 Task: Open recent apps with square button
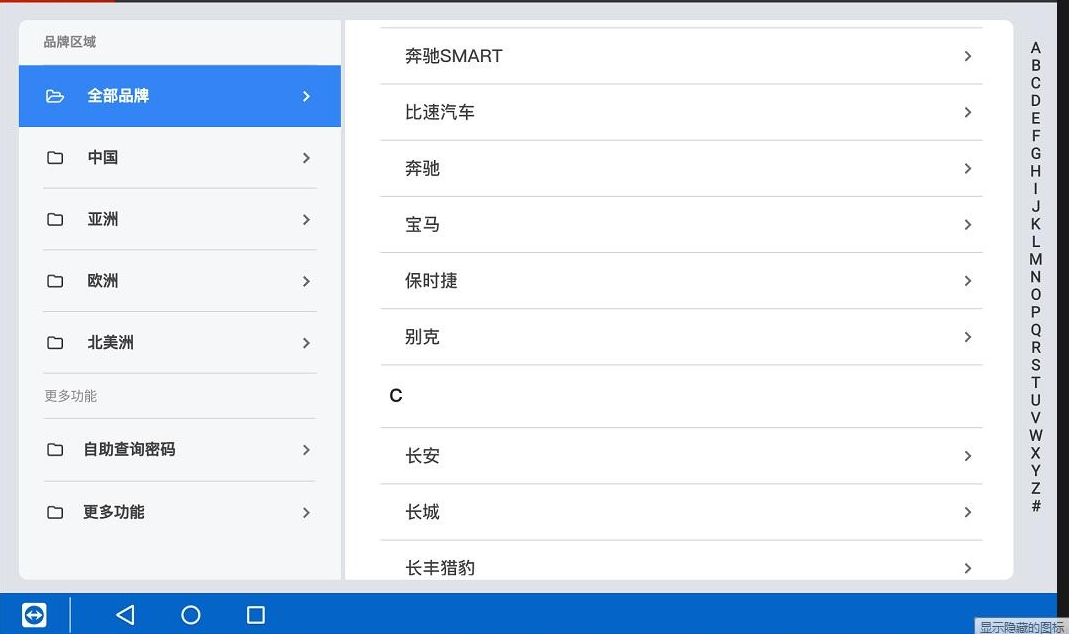255,615
